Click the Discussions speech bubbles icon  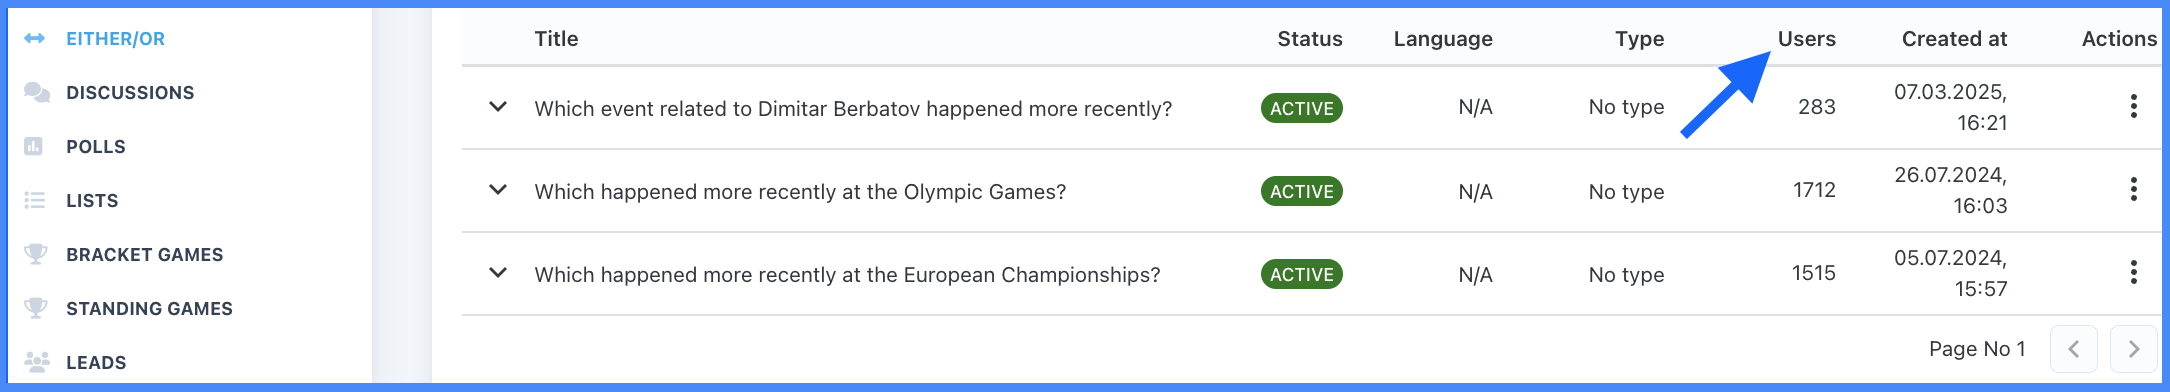point(36,93)
